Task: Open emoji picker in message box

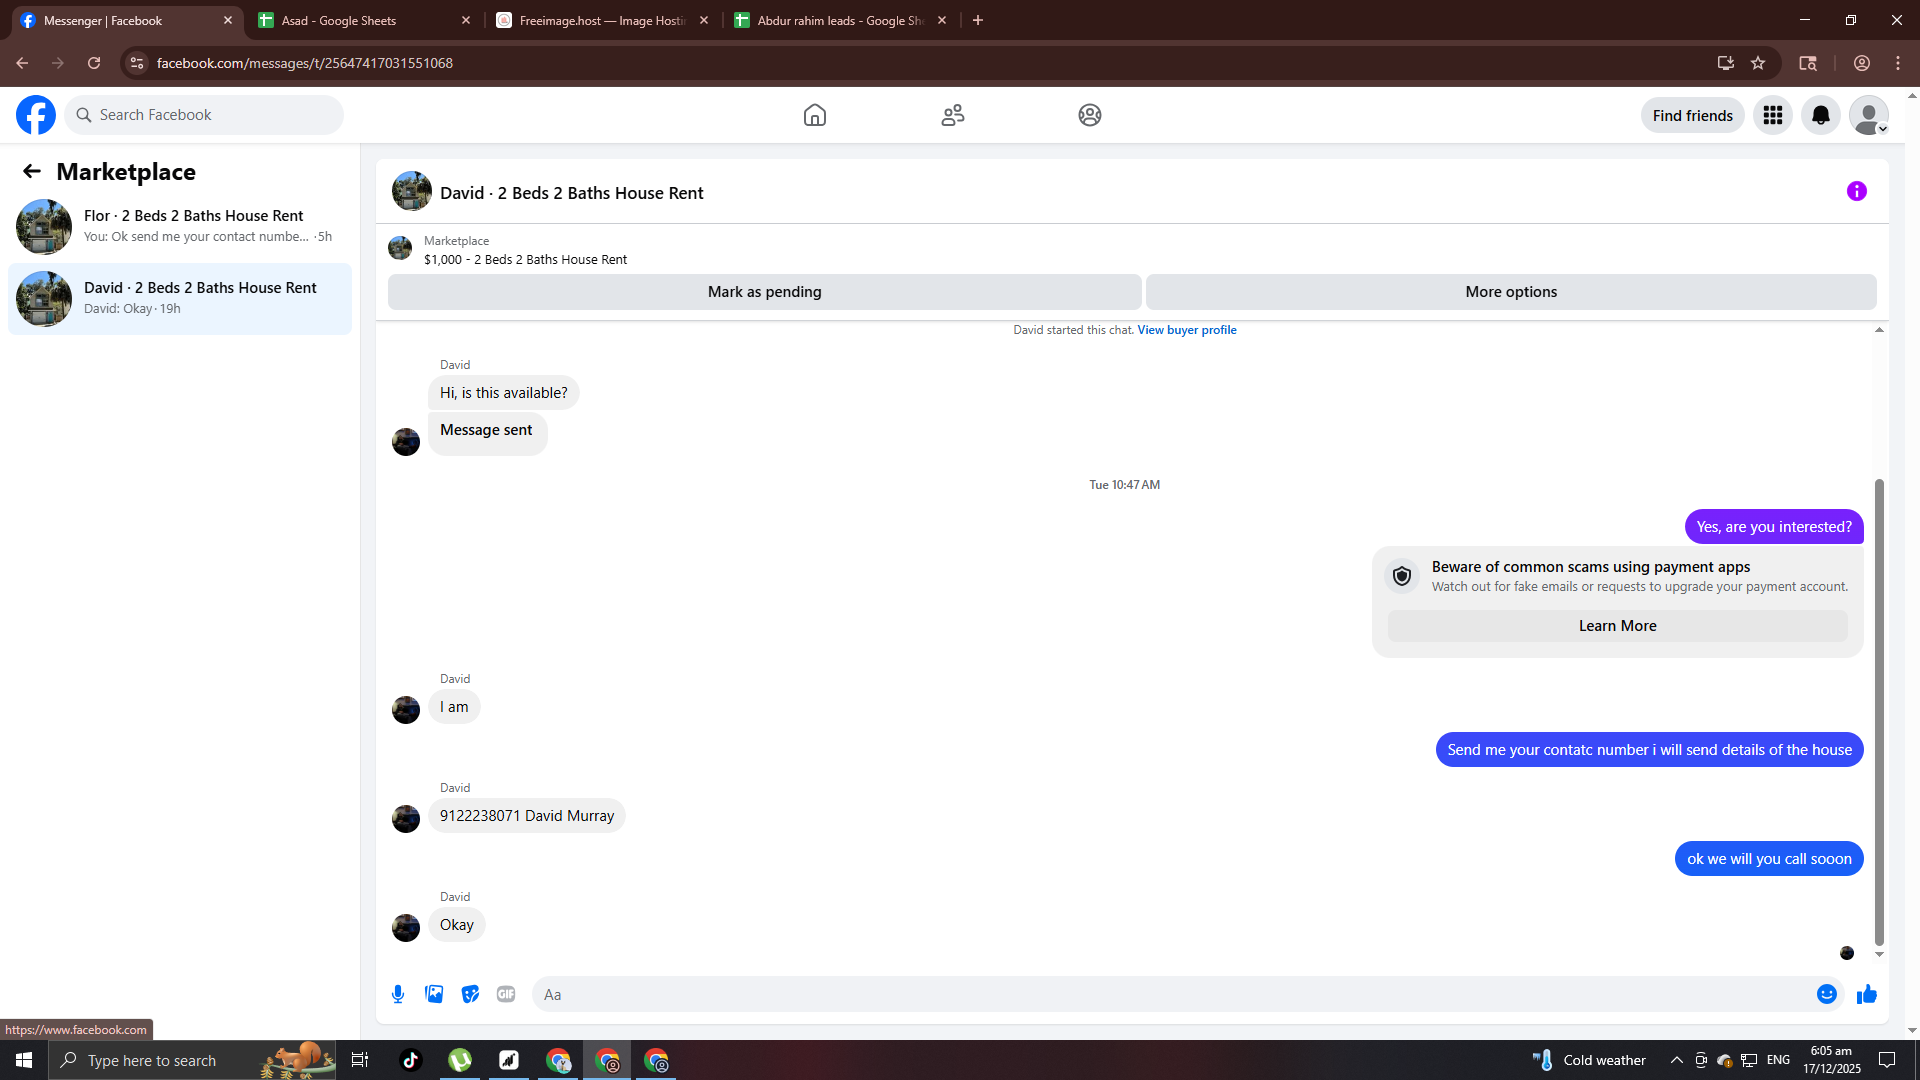Action: [1826, 994]
